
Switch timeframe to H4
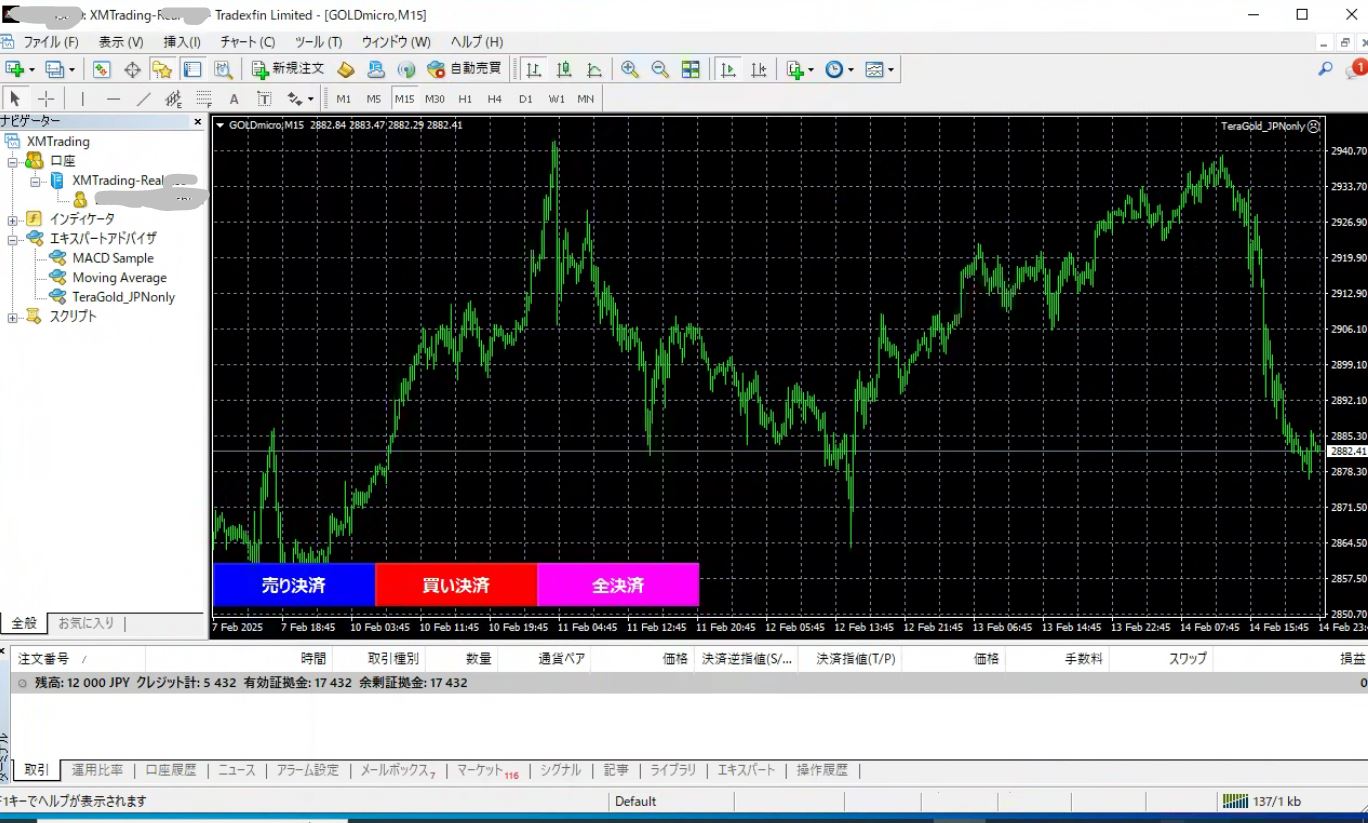pyautogui.click(x=495, y=99)
